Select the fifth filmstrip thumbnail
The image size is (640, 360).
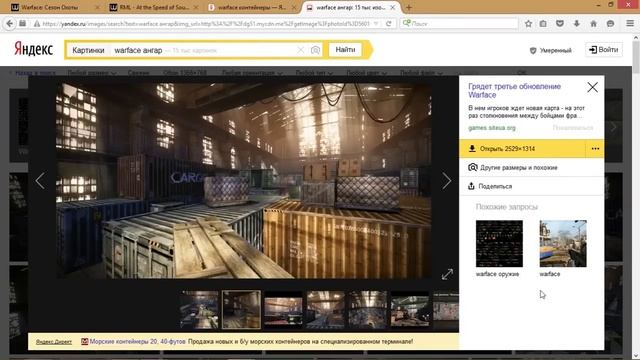(x=368, y=309)
